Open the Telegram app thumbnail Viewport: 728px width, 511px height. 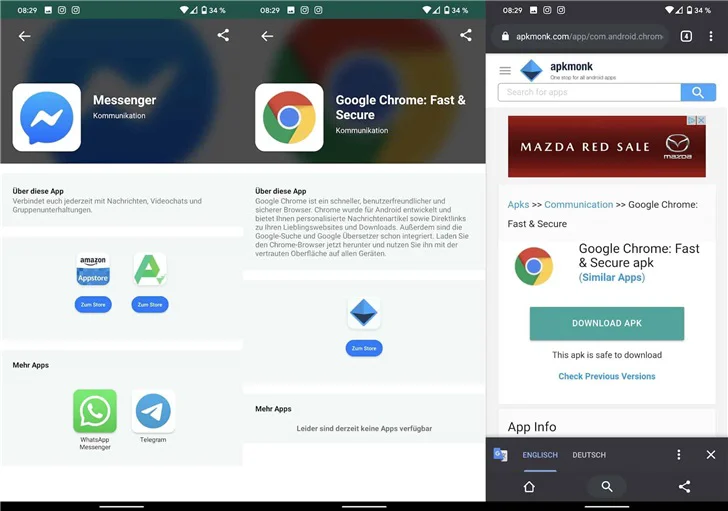pyautogui.click(x=153, y=411)
